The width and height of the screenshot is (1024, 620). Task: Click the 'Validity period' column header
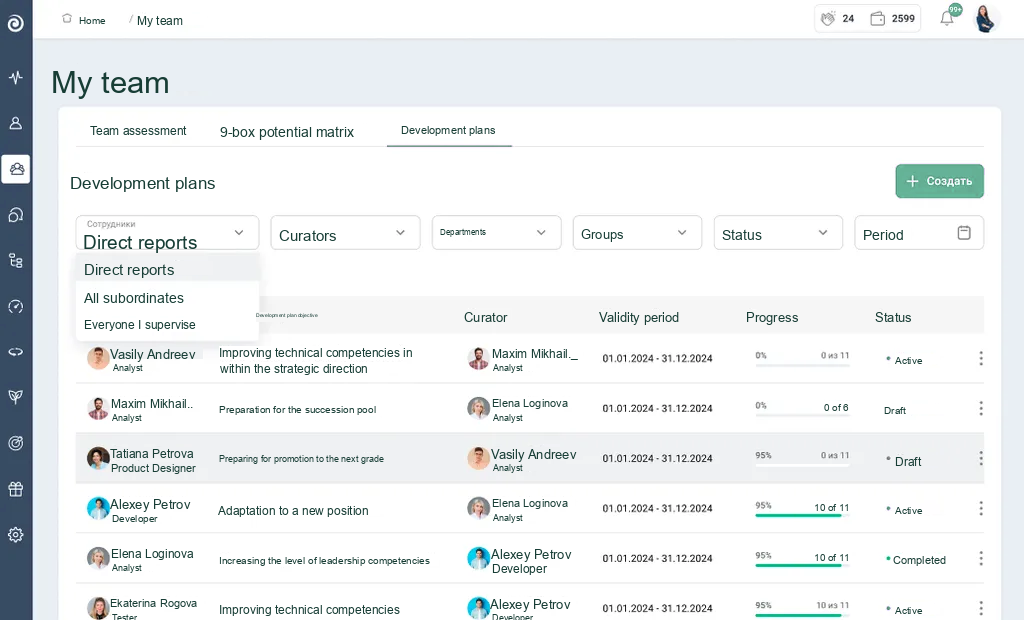pyautogui.click(x=639, y=318)
